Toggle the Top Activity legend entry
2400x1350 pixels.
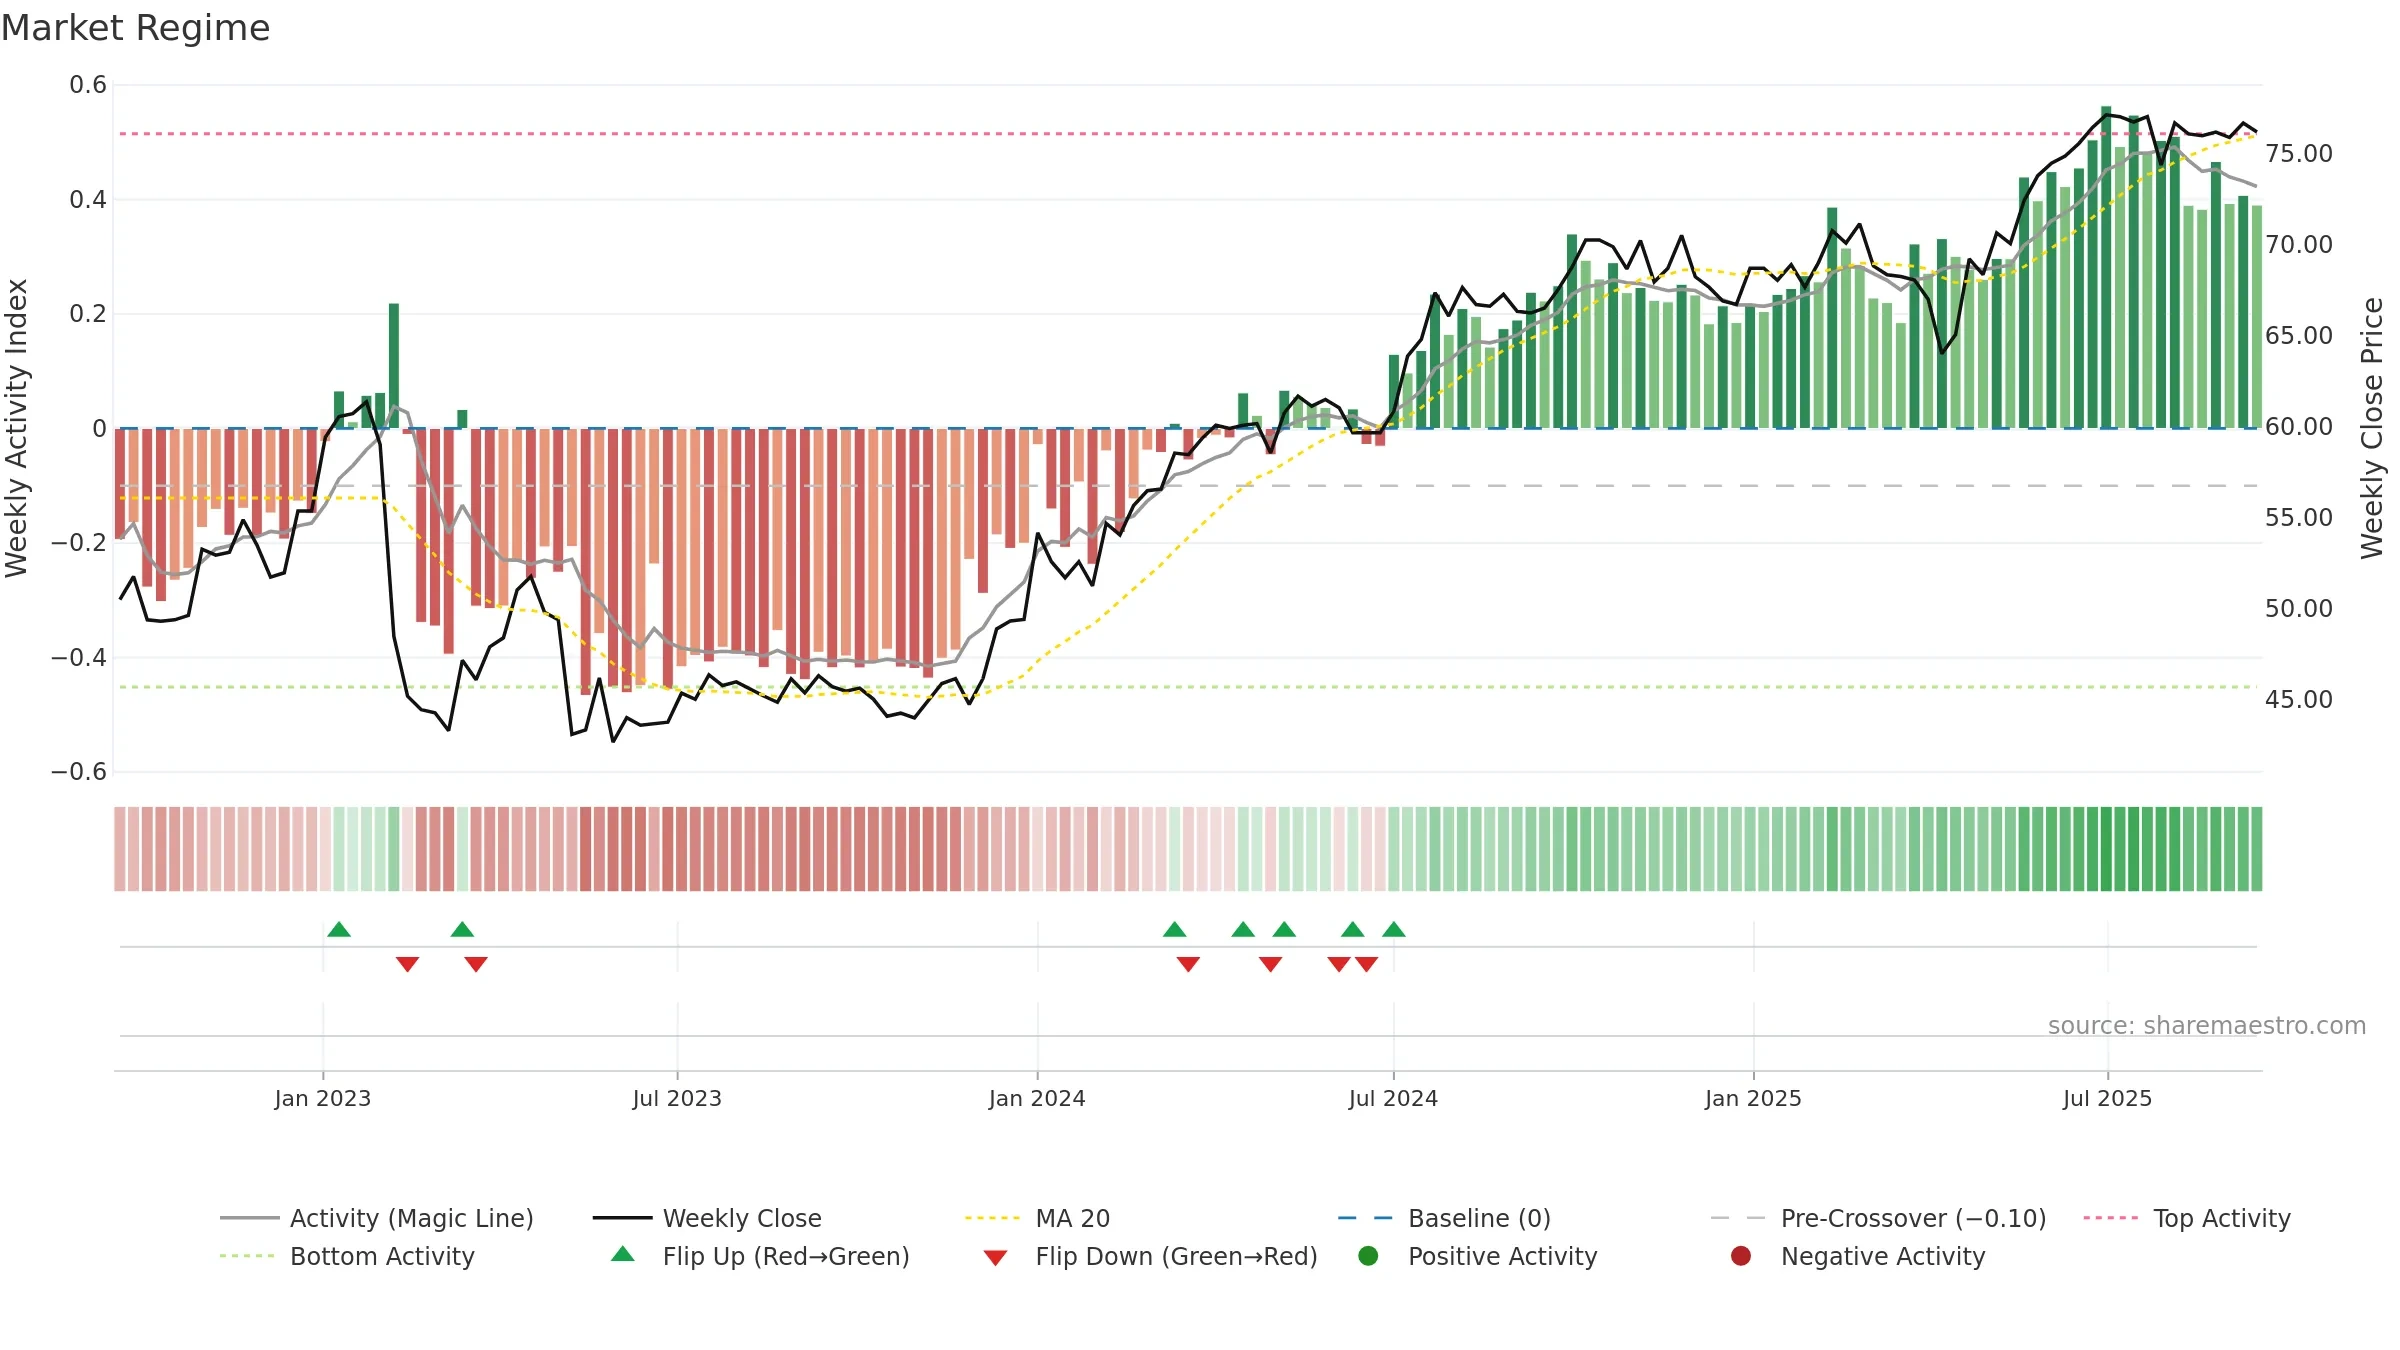(x=2186, y=1218)
